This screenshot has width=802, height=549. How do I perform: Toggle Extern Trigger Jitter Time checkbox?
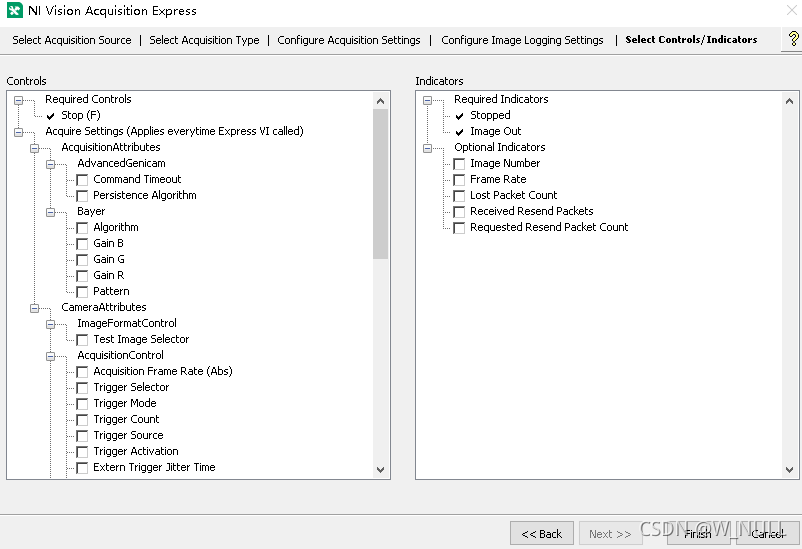pyautogui.click(x=82, y=468)
